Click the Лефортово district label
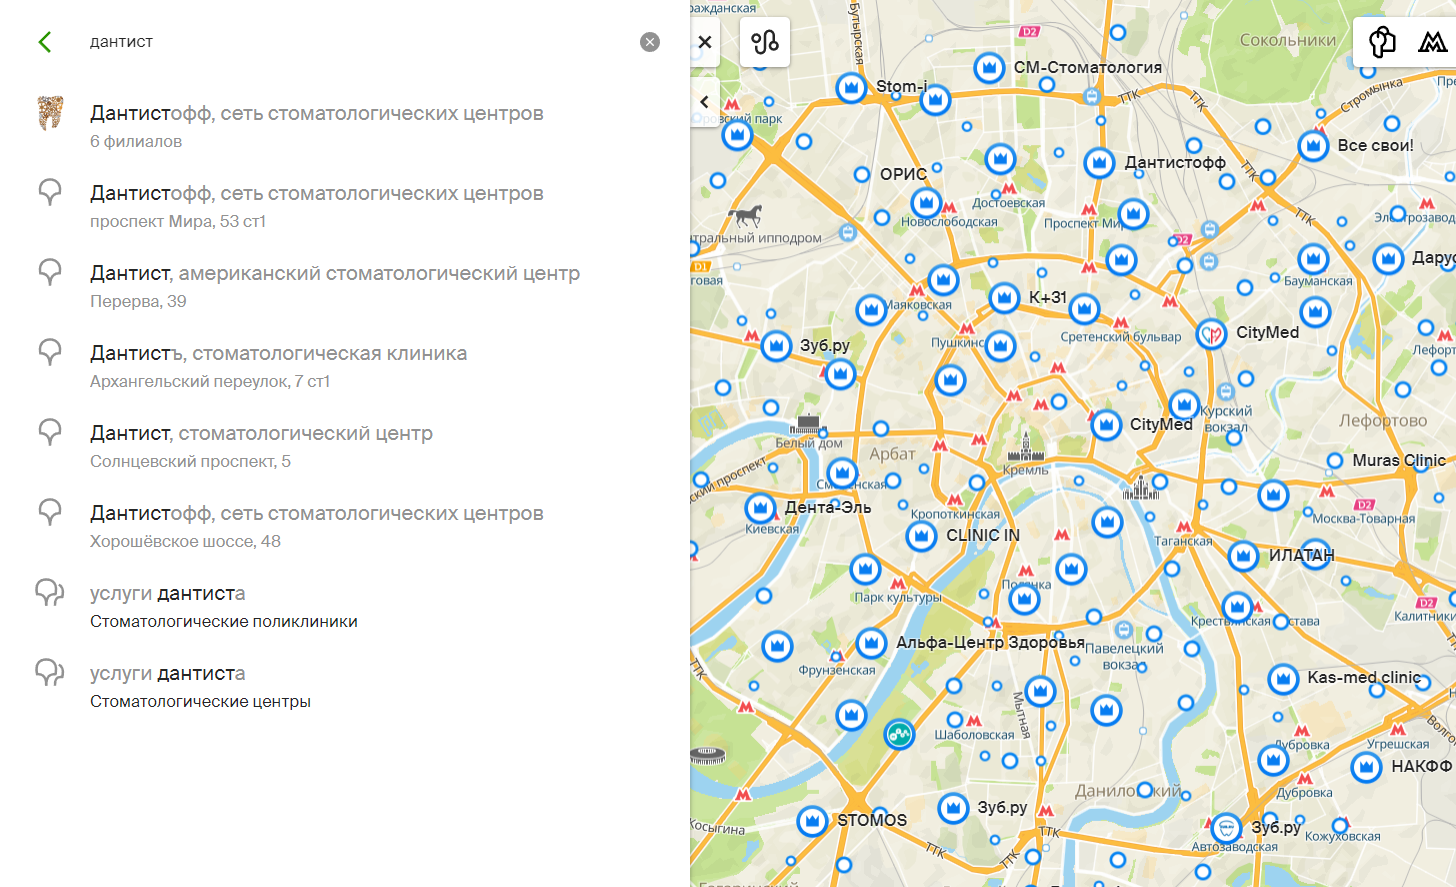This screenshot has height=887, width=1456. click(x=1383, y=420)
